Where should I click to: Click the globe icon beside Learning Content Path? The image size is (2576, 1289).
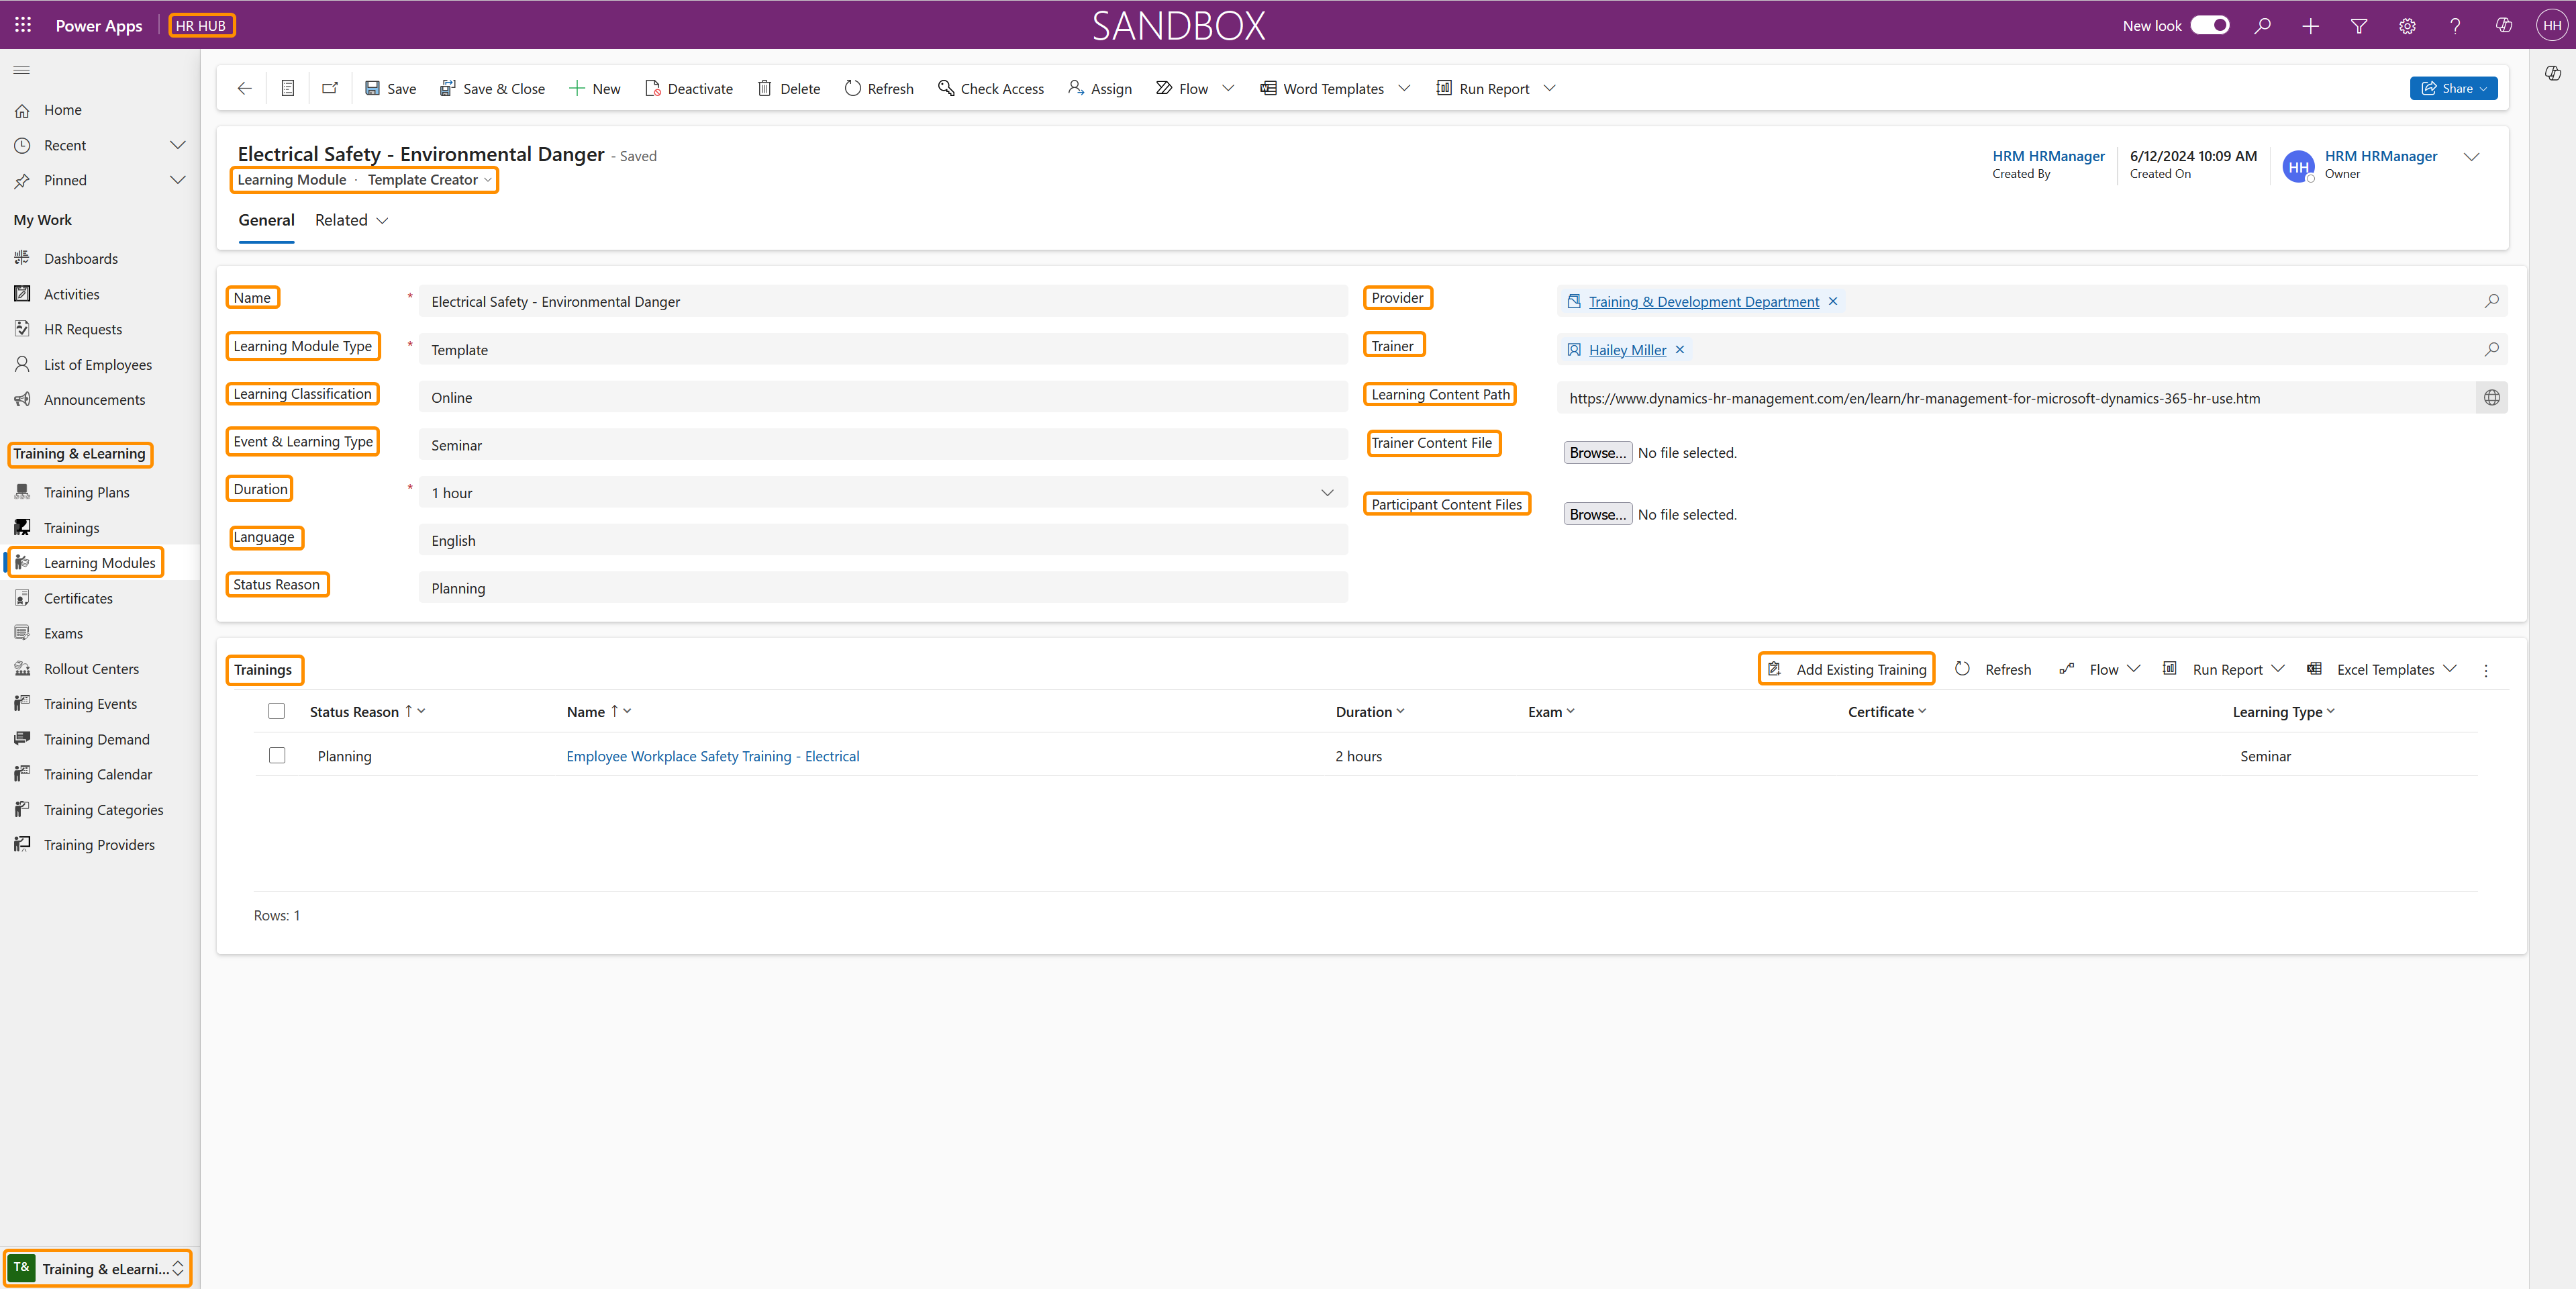click(x=2492, y=397)
